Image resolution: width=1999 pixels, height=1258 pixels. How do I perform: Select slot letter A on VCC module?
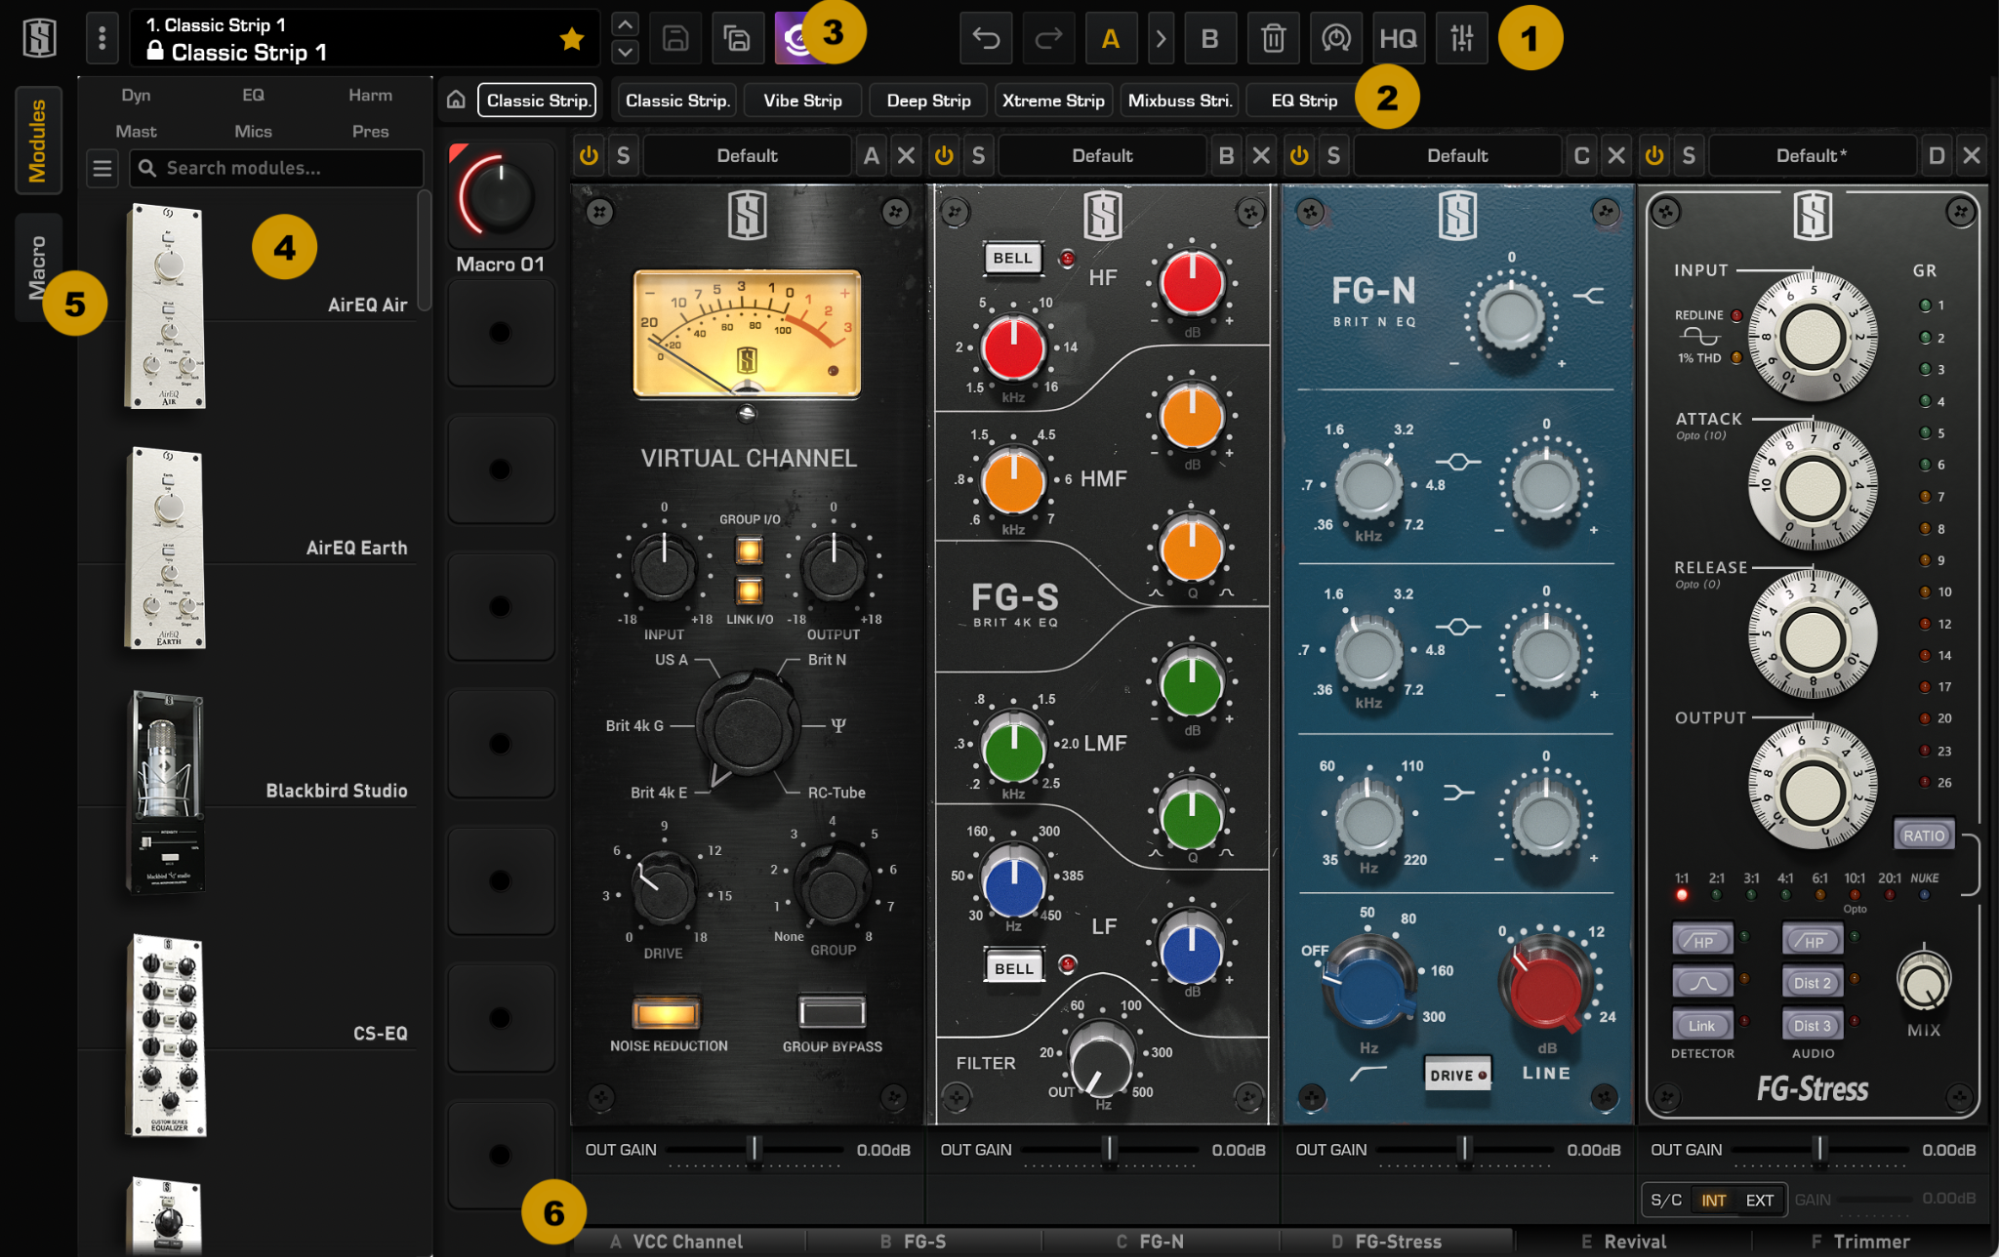click(x=871, y=156)
